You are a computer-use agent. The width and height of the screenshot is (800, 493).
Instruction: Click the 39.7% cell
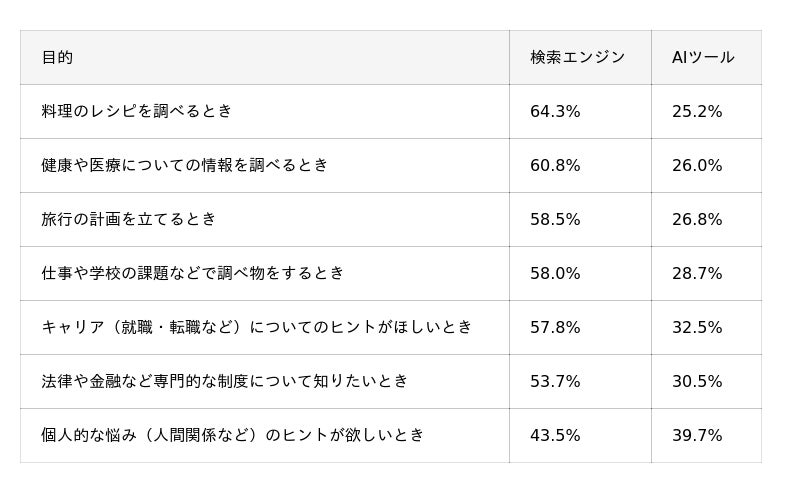697,436
